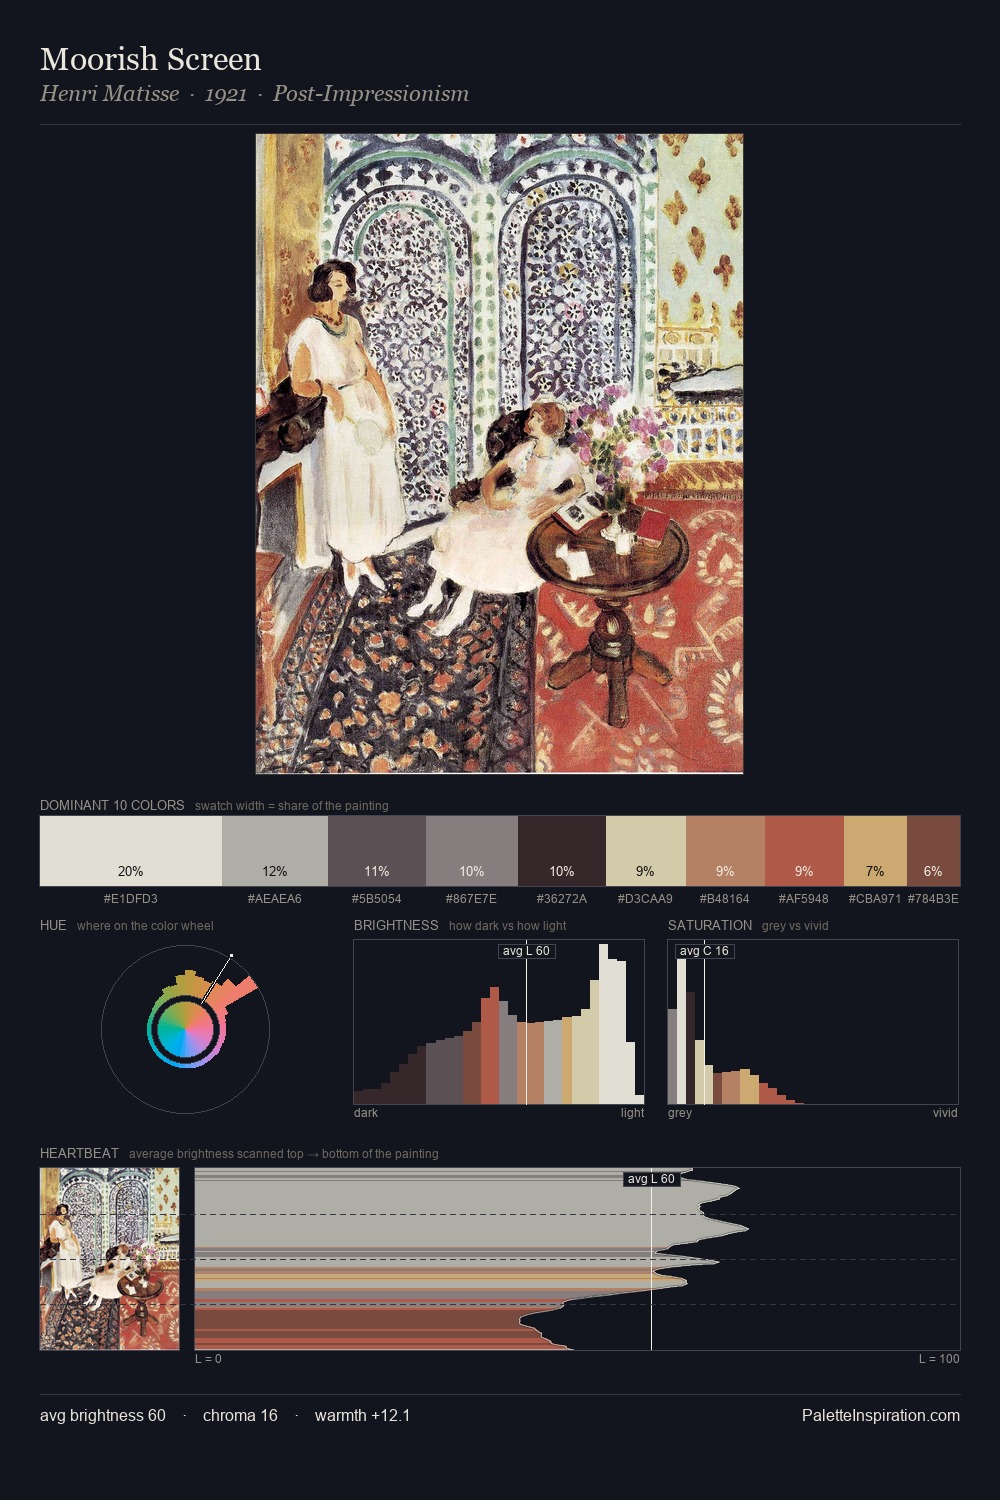Click the hex code '#867E7E' label
This screenshot has height=1500, width=1000.
point(472,898)
